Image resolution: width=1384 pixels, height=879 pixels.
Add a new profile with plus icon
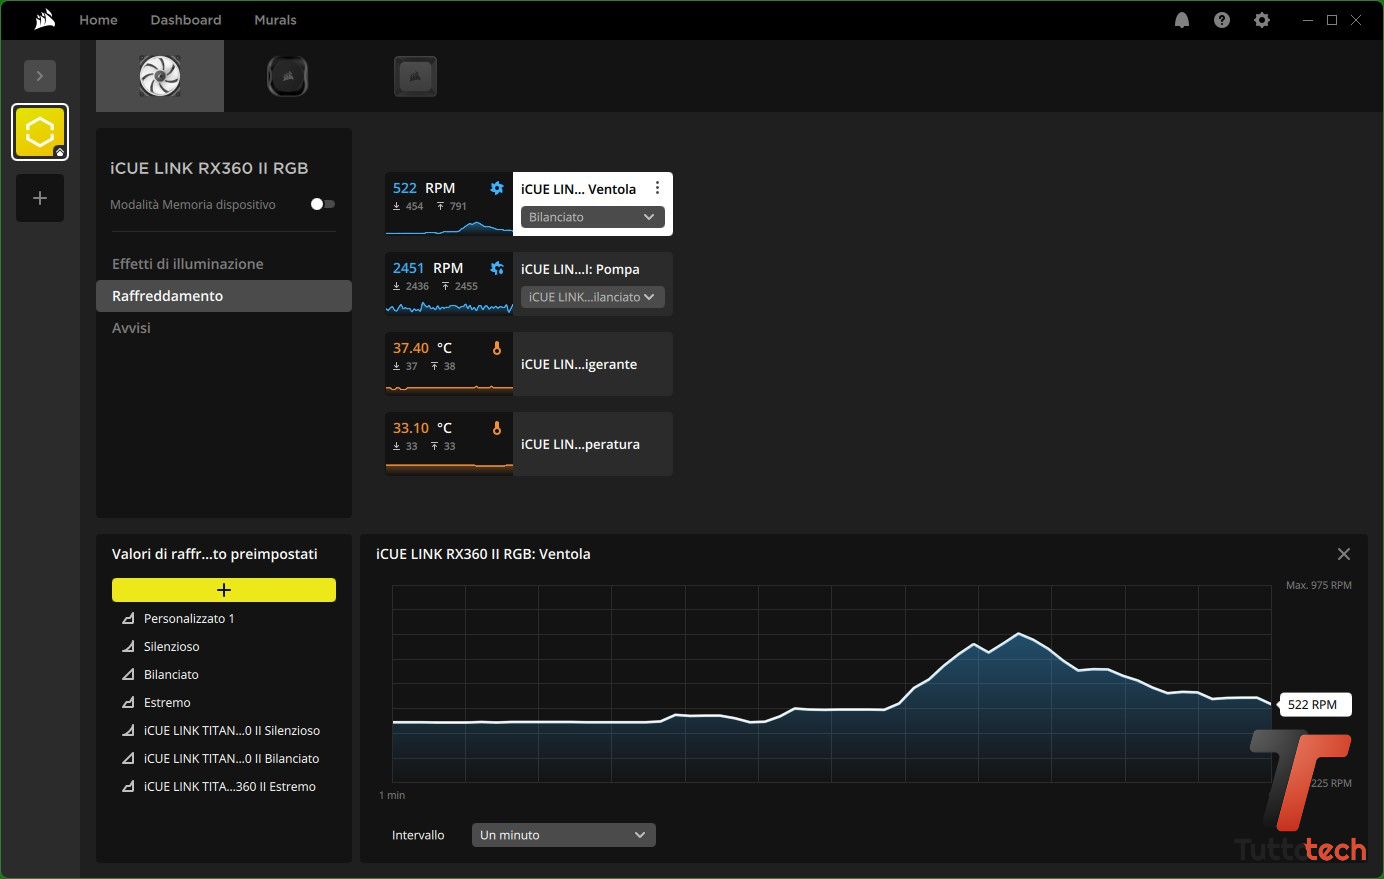40,198
